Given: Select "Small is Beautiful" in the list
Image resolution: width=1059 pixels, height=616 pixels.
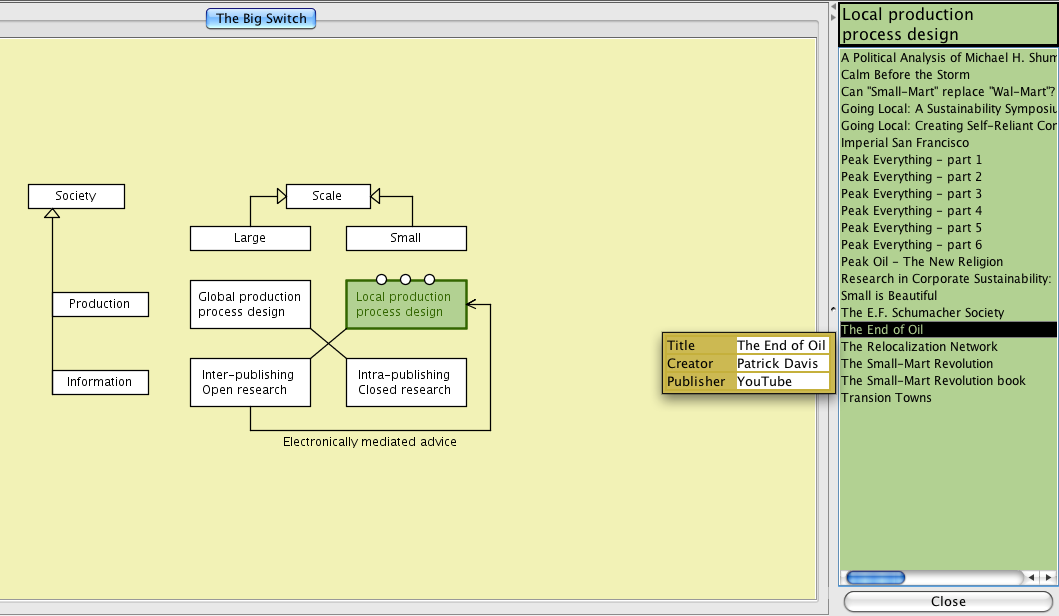Looking at the screenshot, I should (x=889, y=296).
